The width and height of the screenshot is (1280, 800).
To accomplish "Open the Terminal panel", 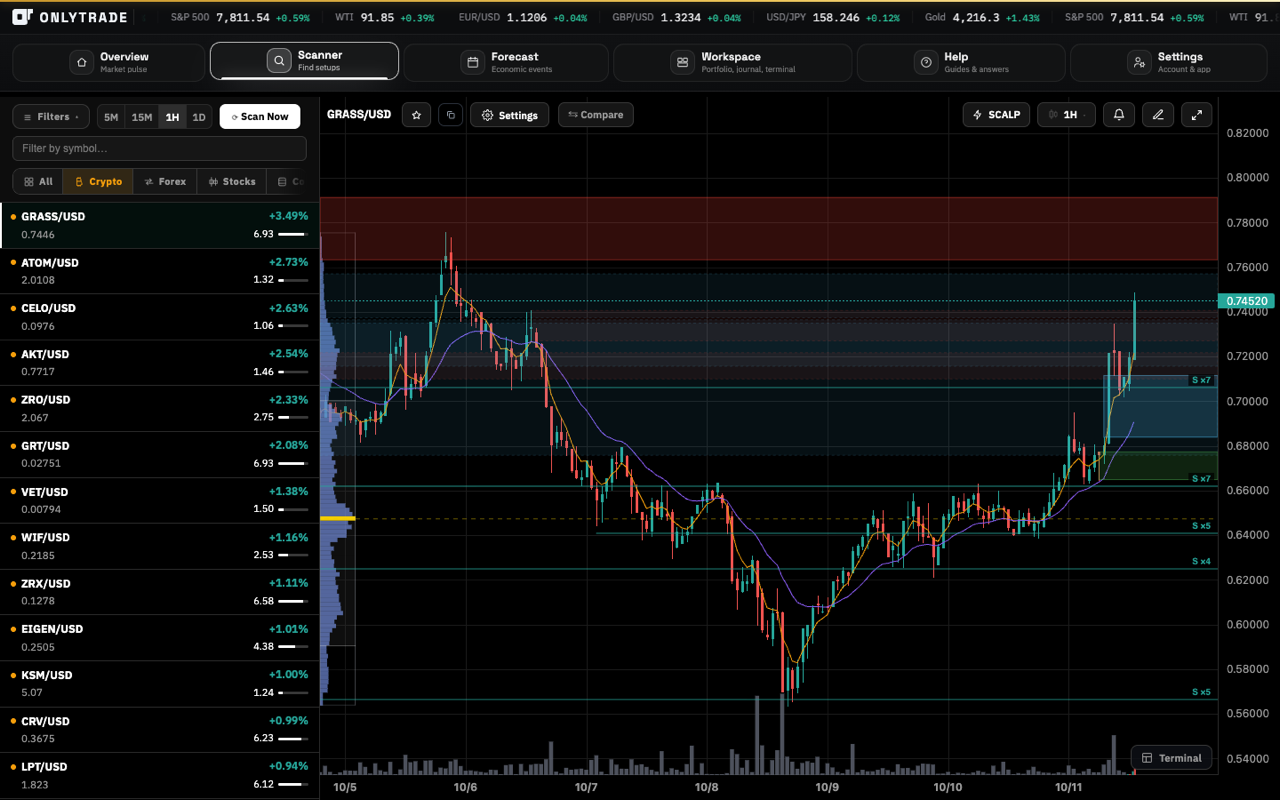I will [1172, 758].
